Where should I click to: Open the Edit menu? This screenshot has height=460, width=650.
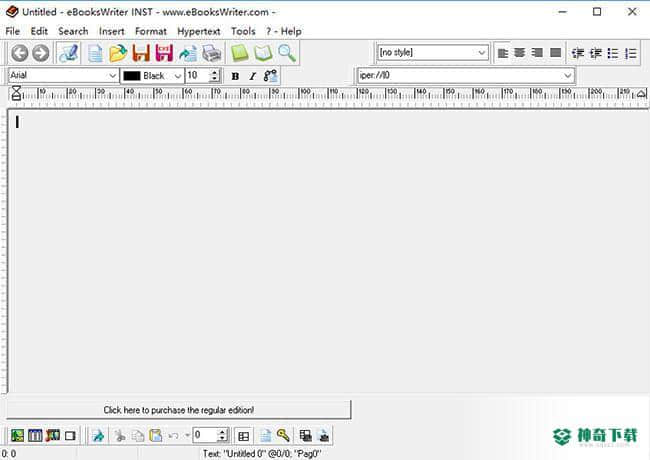click(39, 31)
